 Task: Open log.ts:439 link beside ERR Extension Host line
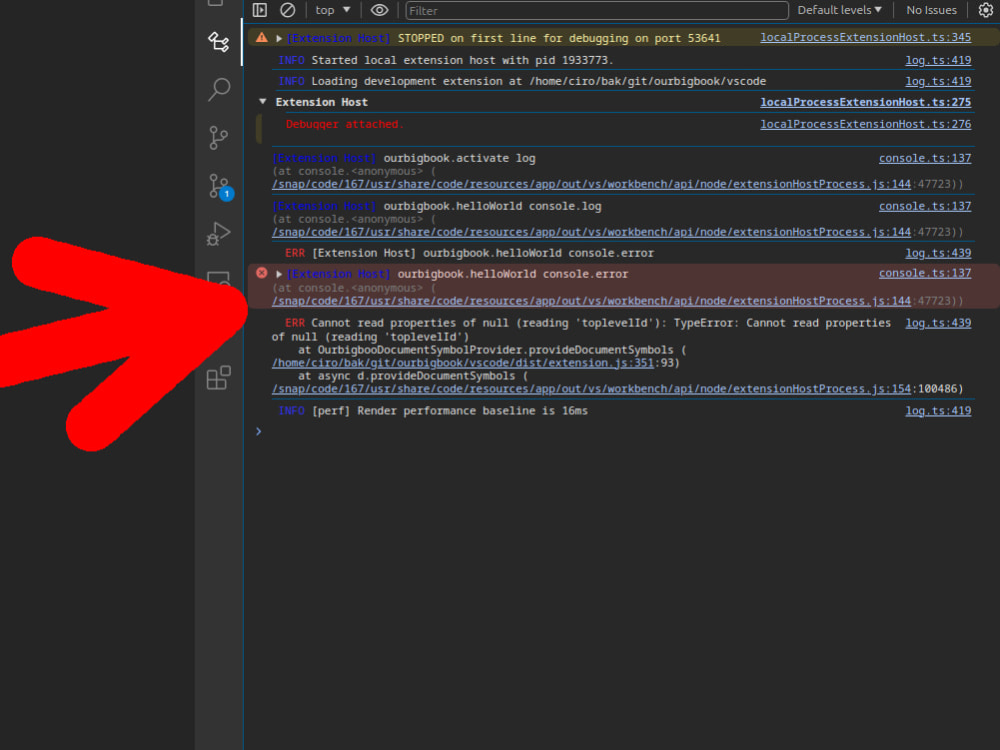coord(938,253)
